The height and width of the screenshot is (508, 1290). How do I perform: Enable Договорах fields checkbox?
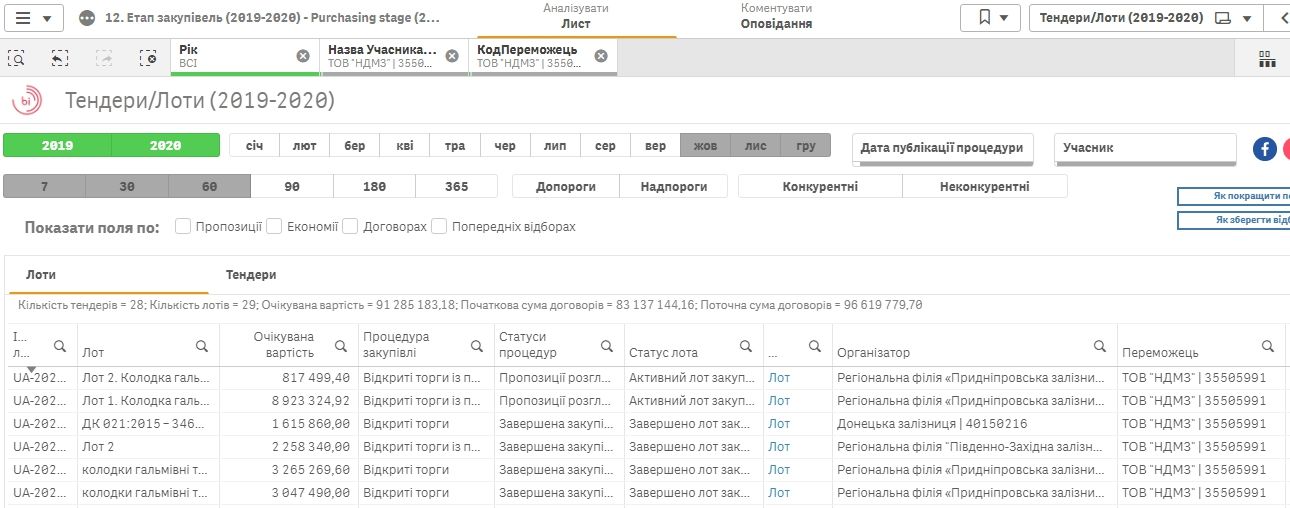350,226
